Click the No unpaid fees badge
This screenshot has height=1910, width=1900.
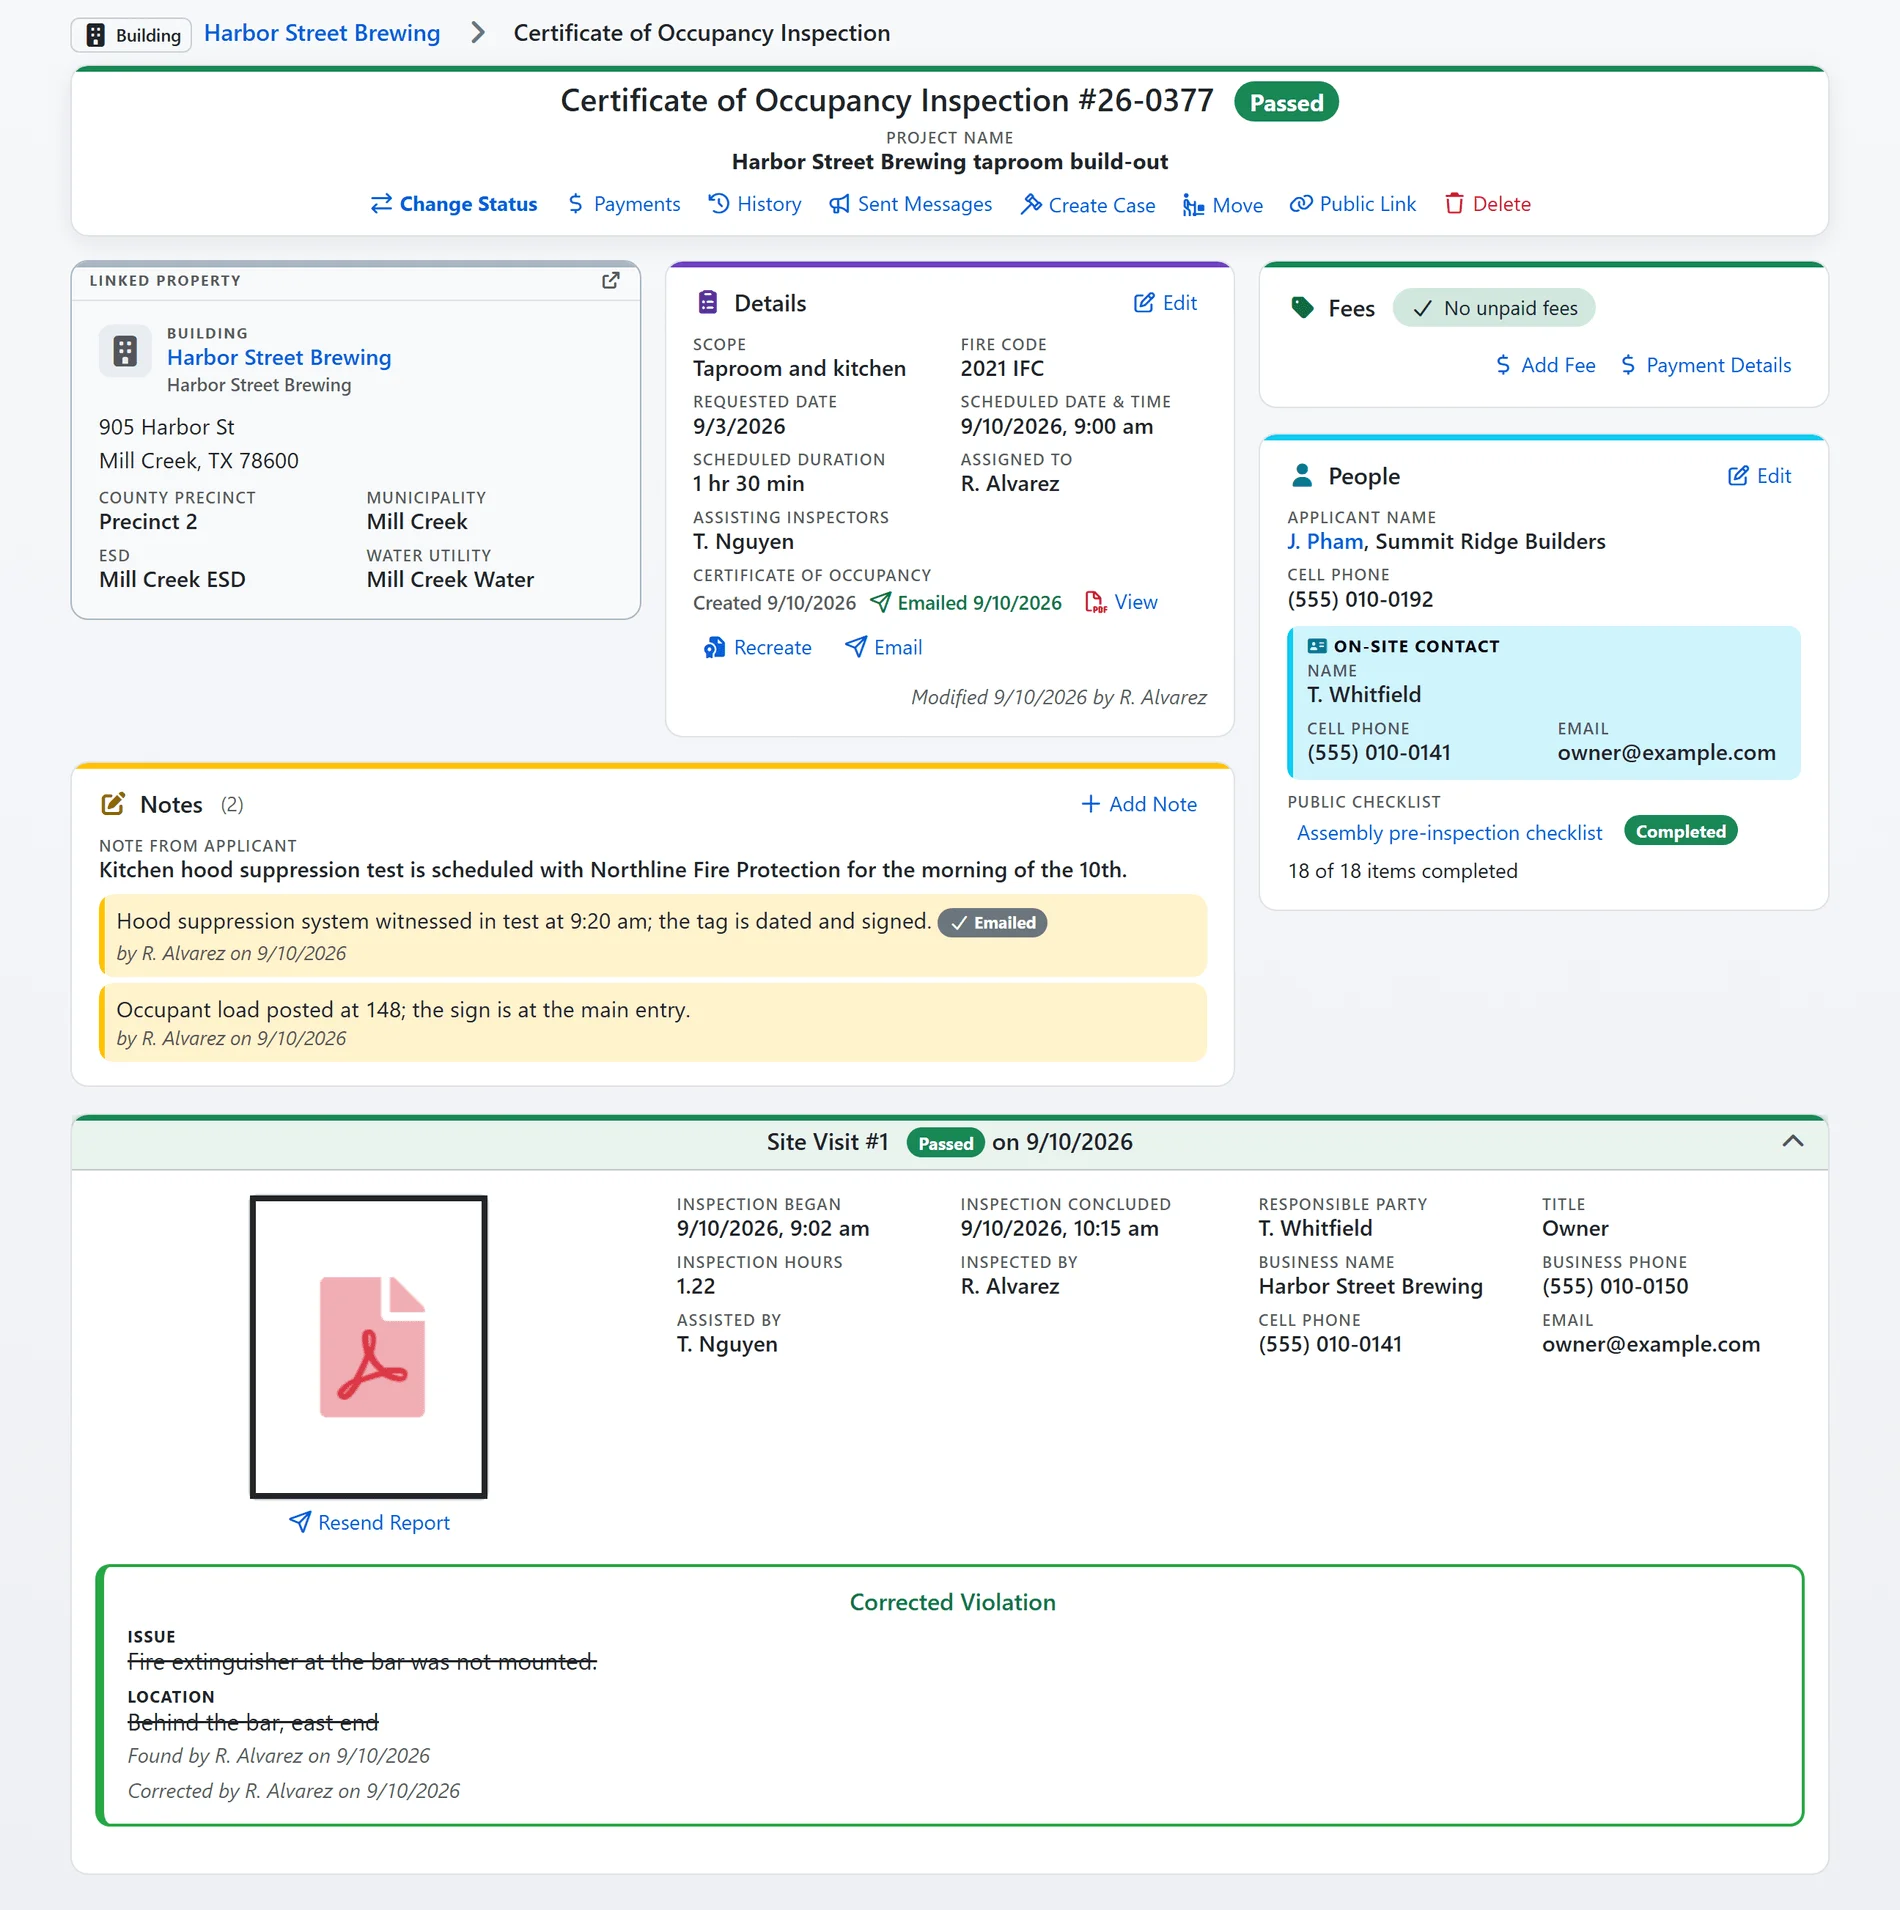tap(1494, 308)
